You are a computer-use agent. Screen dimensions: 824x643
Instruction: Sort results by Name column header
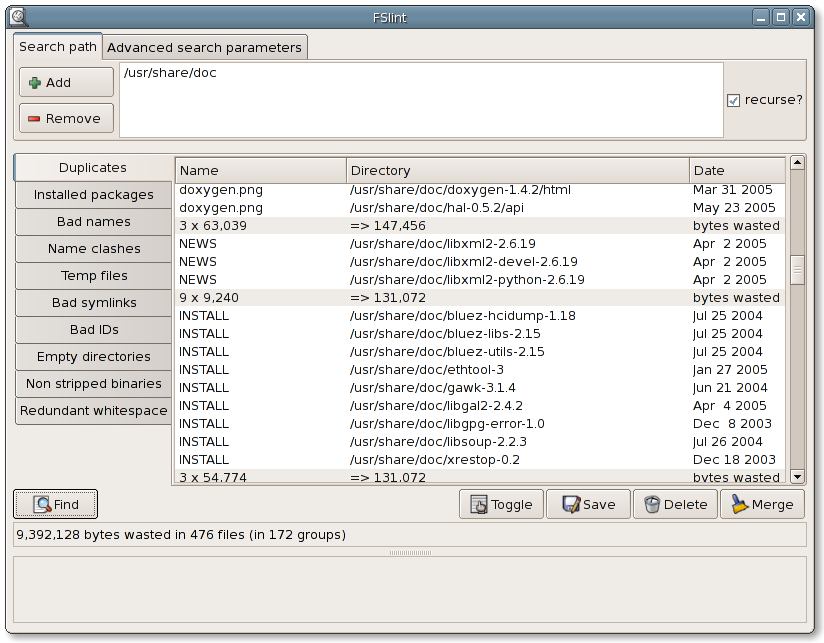pyautogui.click(x=261, y=170)
